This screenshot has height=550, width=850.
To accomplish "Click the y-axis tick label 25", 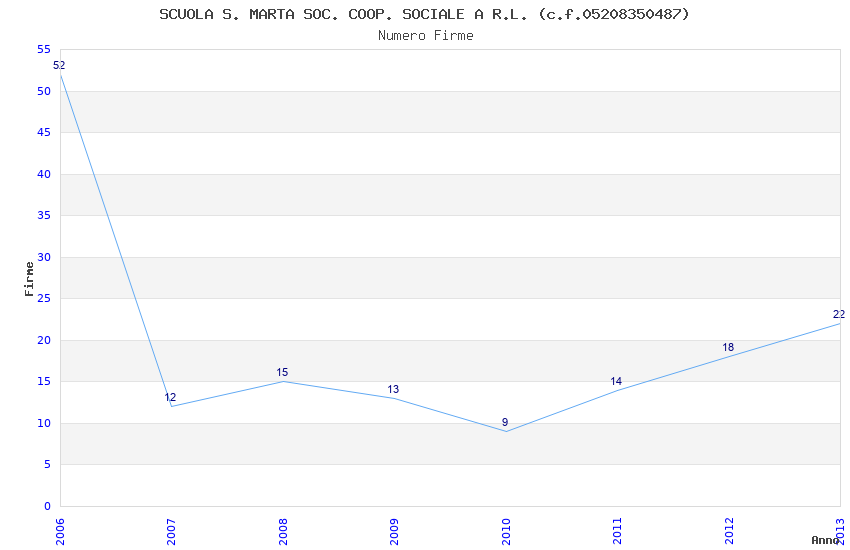I will pos(44,299).
